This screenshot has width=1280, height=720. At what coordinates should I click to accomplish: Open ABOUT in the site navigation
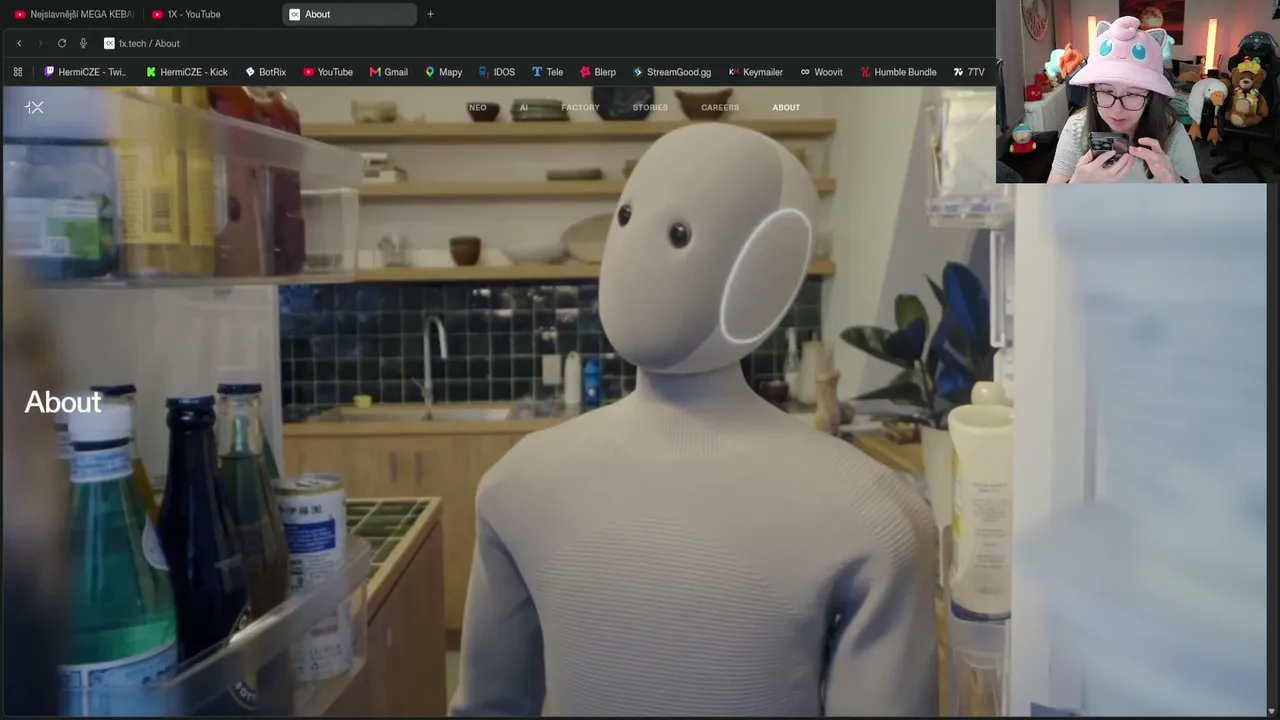786,107
